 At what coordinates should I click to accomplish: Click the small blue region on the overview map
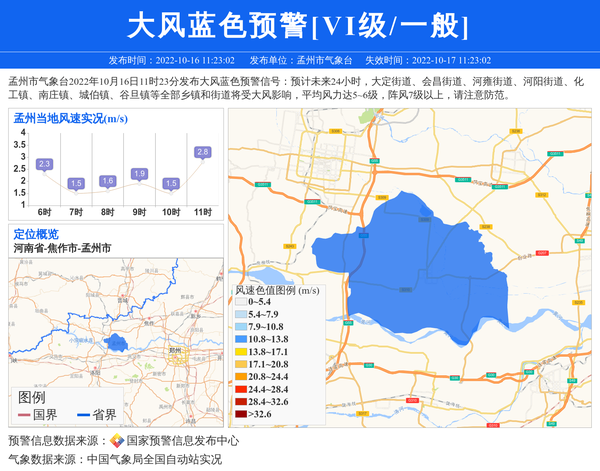[117, 343]
